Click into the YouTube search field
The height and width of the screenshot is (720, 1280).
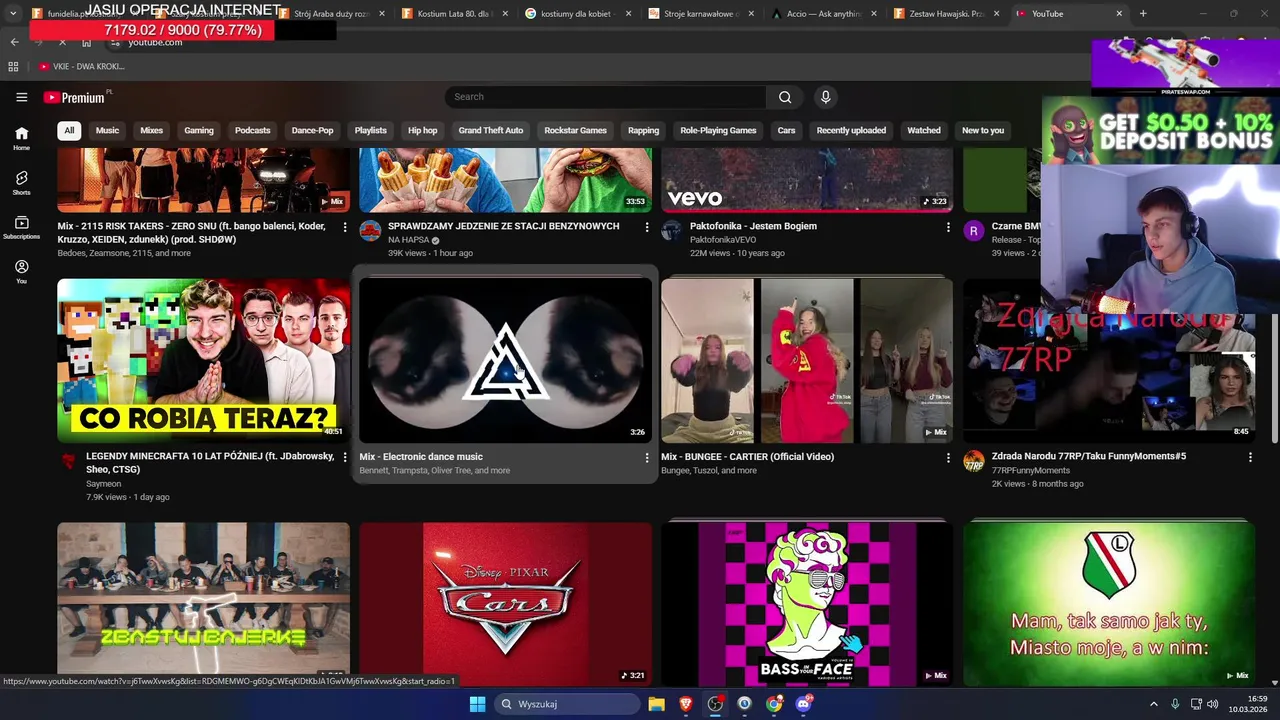tap(605, 97)
